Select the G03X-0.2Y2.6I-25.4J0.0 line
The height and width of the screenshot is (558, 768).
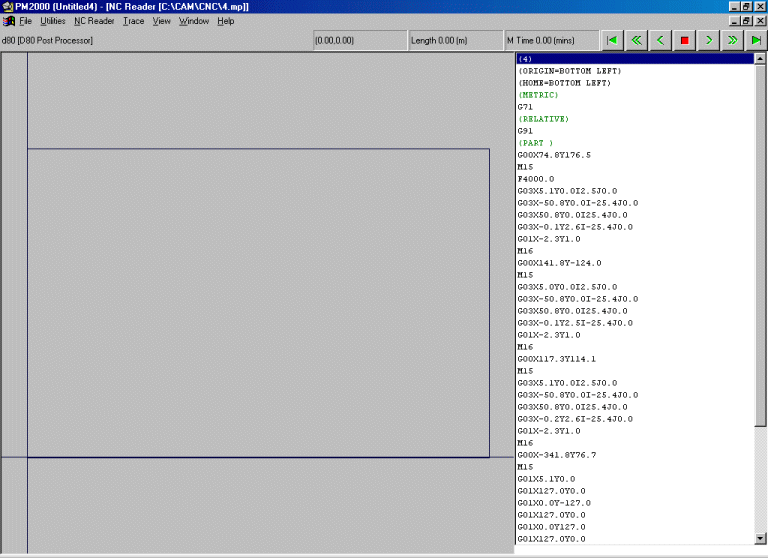click(x=635, y=419)
